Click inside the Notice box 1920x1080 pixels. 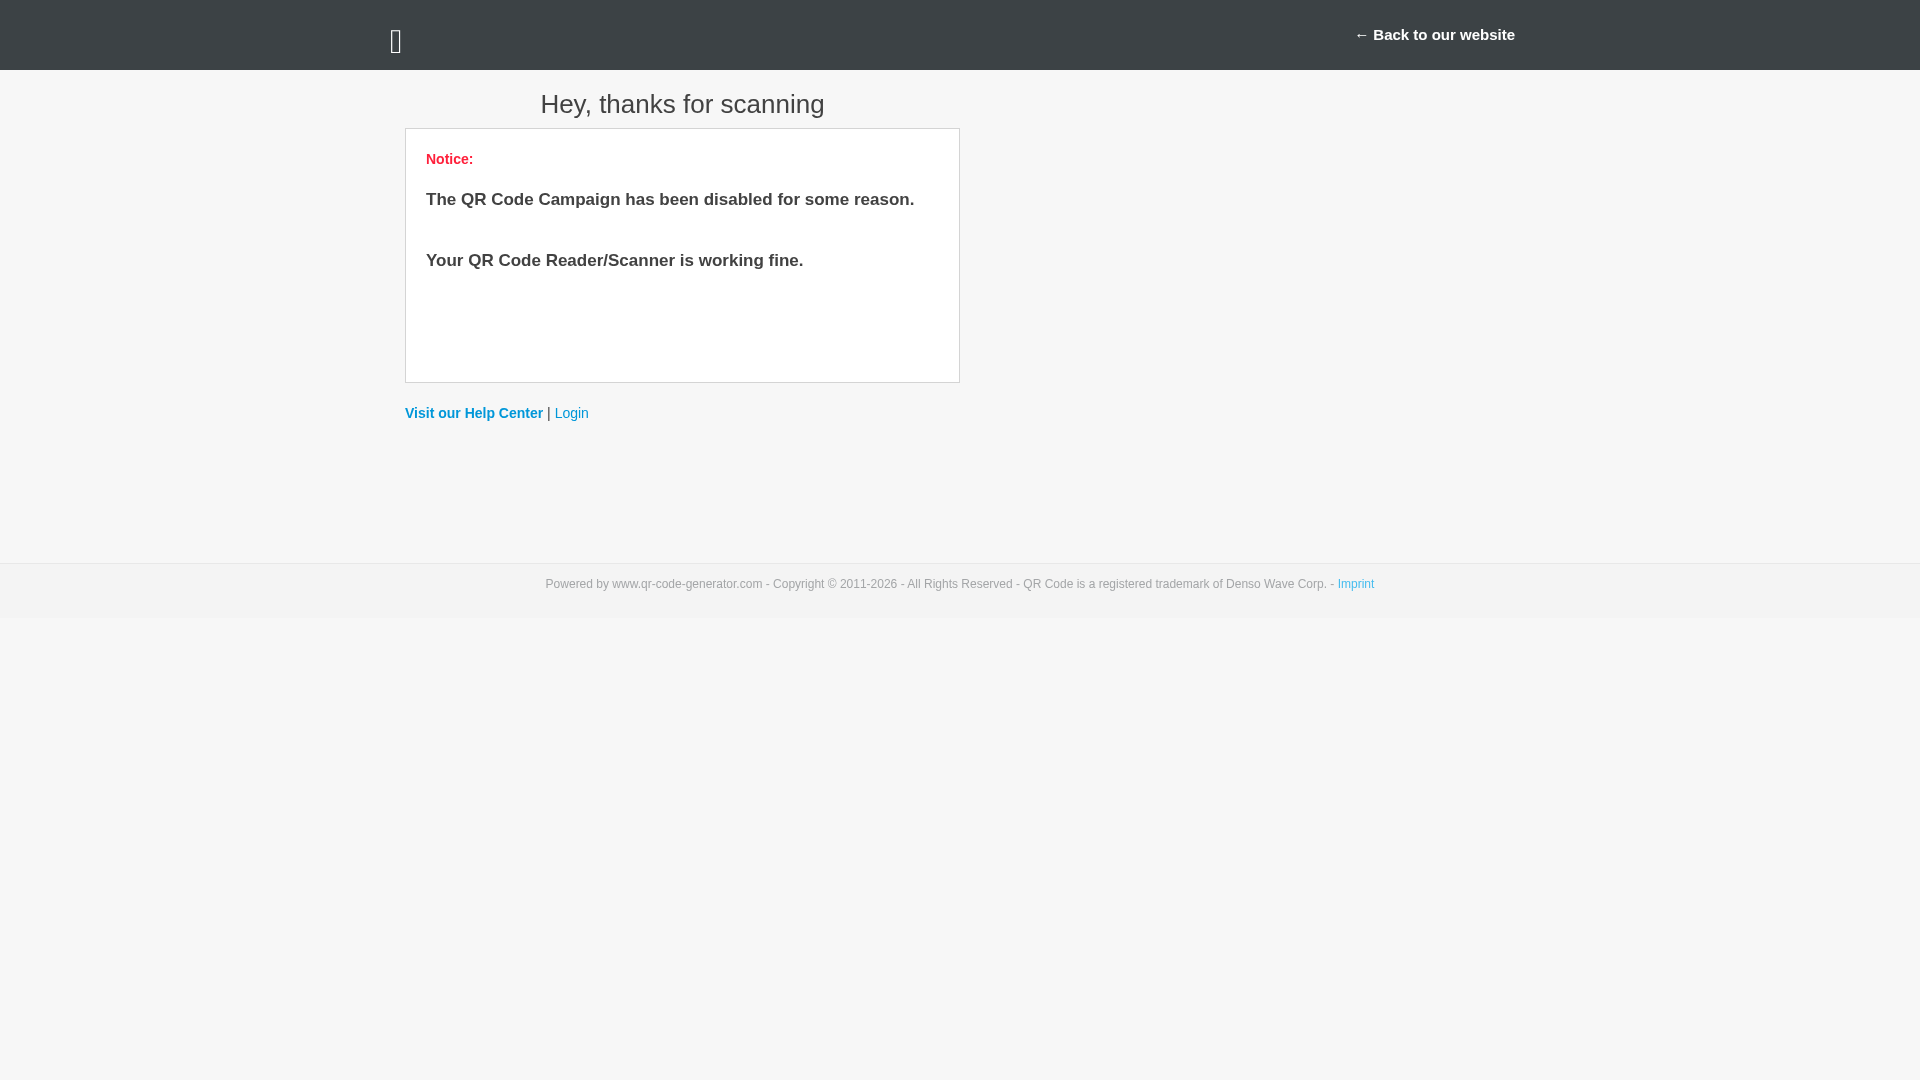point(682,330)
